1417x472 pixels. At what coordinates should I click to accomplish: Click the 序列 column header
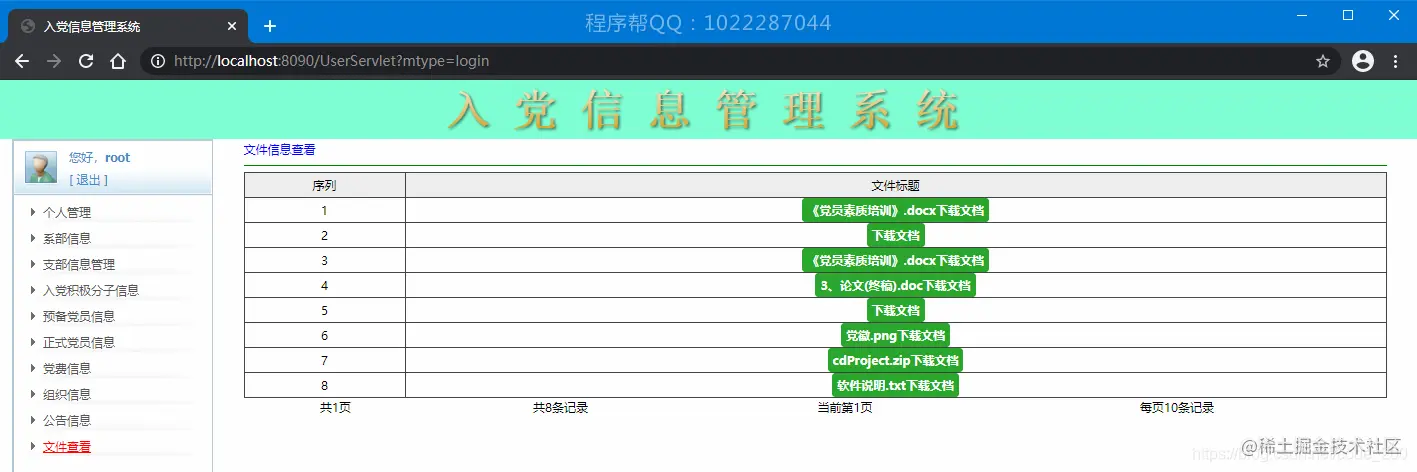pos(324,185)
